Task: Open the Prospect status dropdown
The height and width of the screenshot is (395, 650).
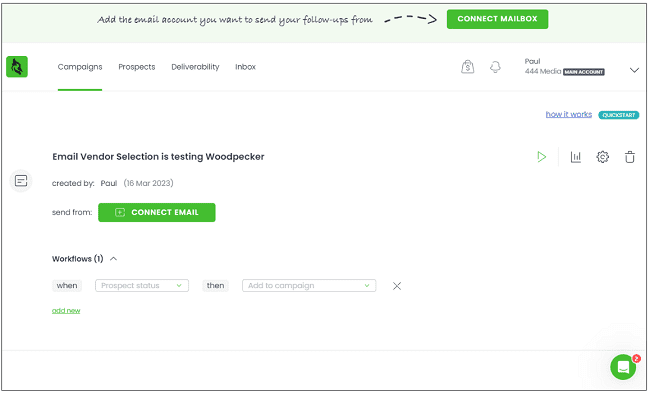Action: point(142,286)
